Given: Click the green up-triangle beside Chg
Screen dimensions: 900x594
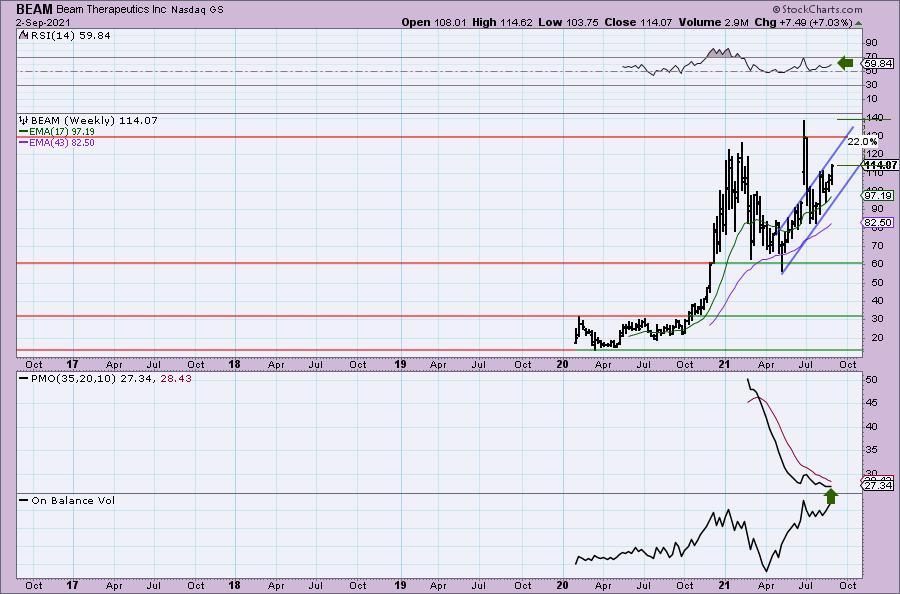Looking at the screenshot, I should coord(858,24).
